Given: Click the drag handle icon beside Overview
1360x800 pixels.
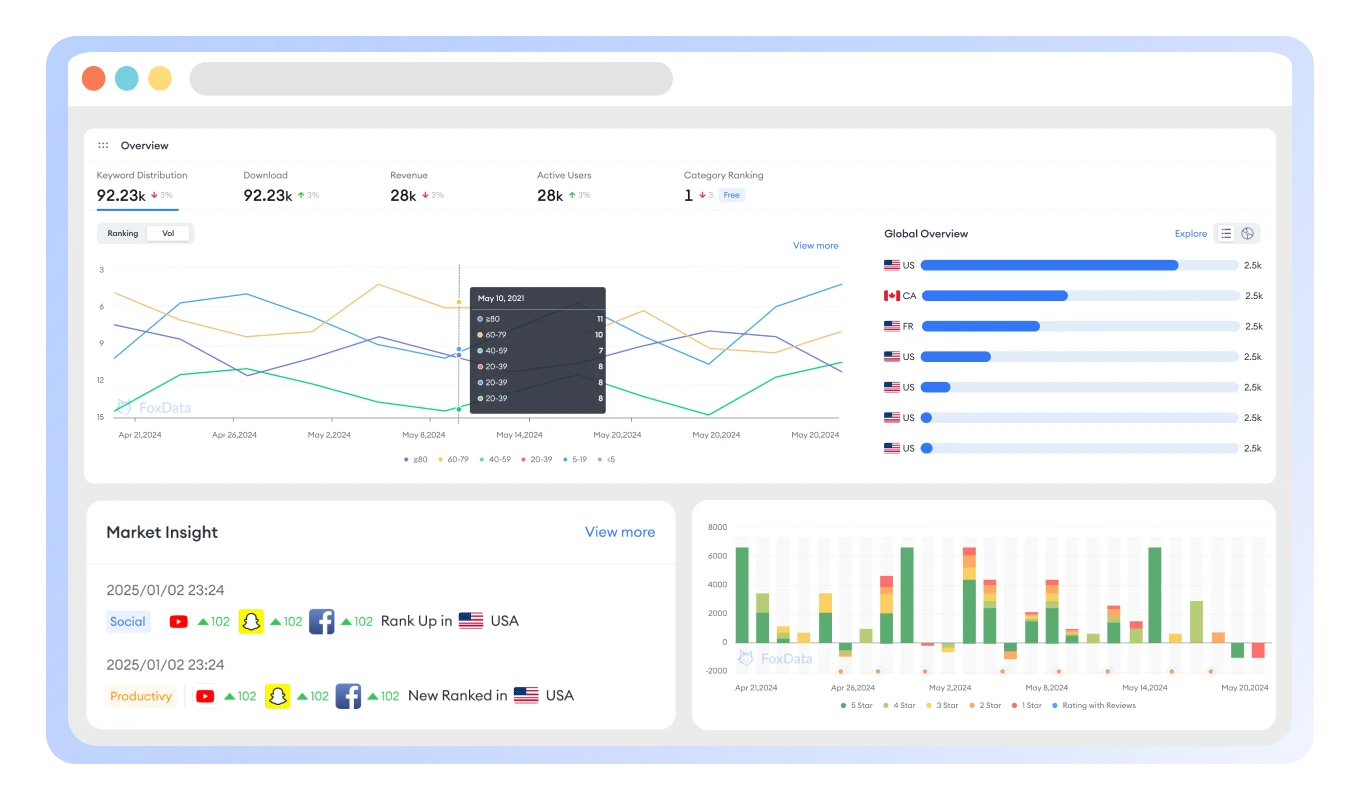Looking at the screenshot, I should tap(103, 146).
